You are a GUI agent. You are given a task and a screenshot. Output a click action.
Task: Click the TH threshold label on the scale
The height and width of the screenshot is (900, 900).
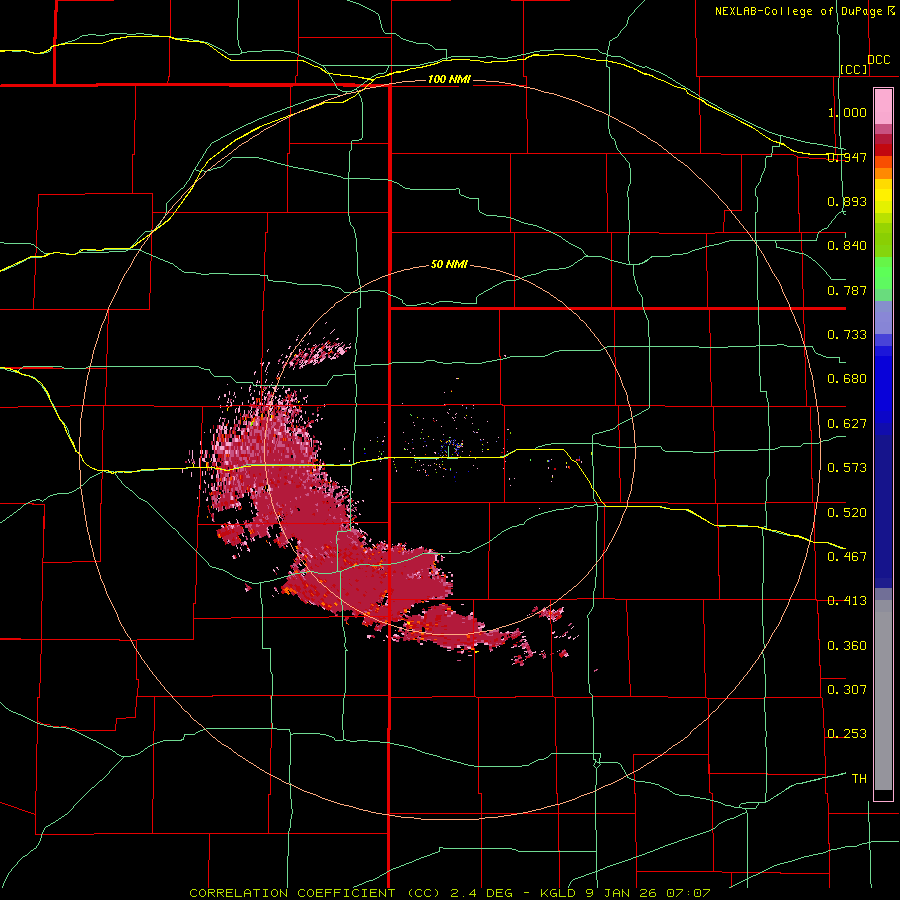tap(859, 779)
